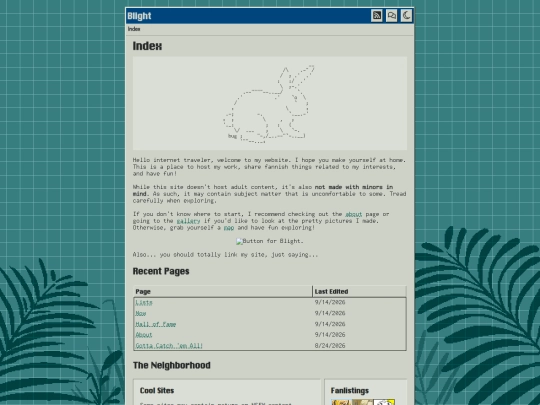Click the Recent Pages heading
540x405 pixels.
pos(161,271)
